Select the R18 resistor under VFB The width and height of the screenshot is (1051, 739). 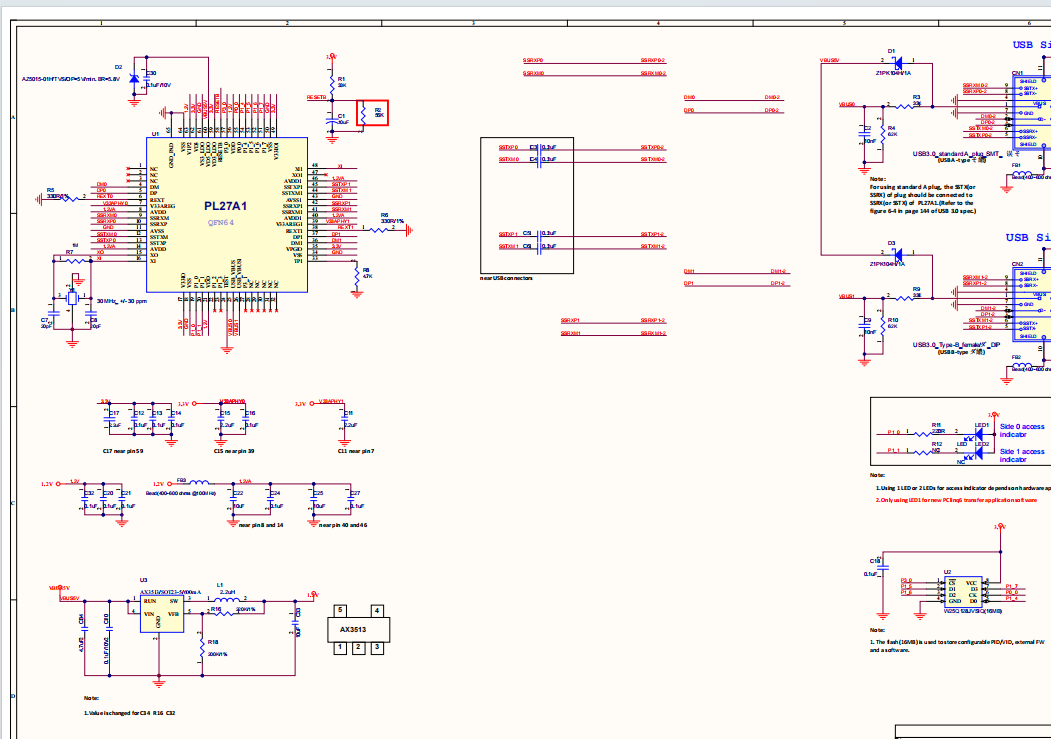pyautogui.click(x=203, y=650)
